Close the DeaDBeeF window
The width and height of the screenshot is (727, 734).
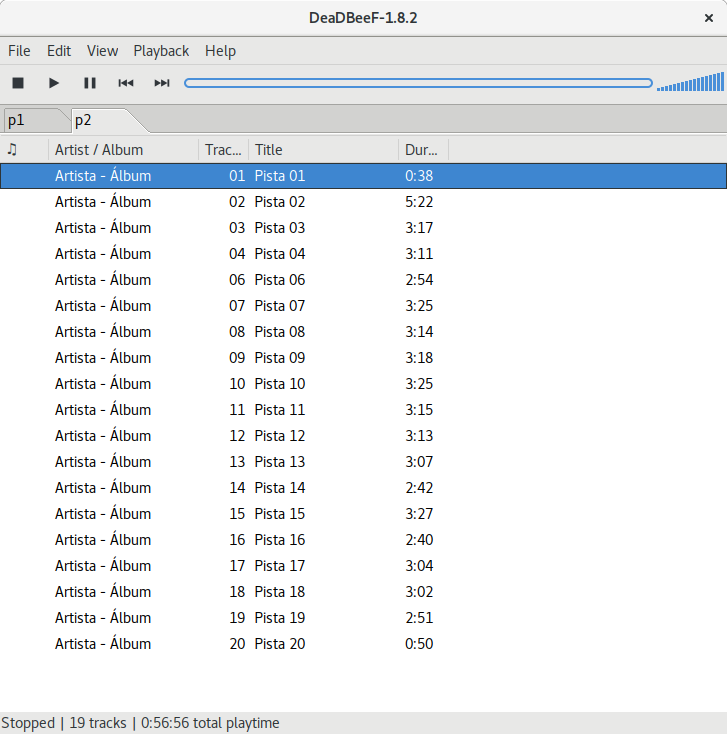709,18
